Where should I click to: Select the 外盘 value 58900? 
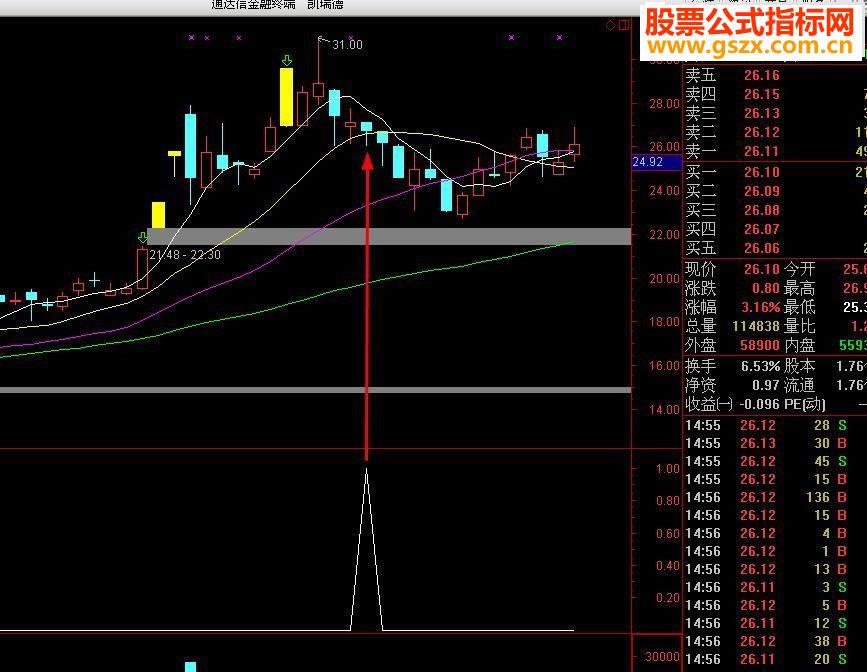pyautogui.click(x=760, y=345)
